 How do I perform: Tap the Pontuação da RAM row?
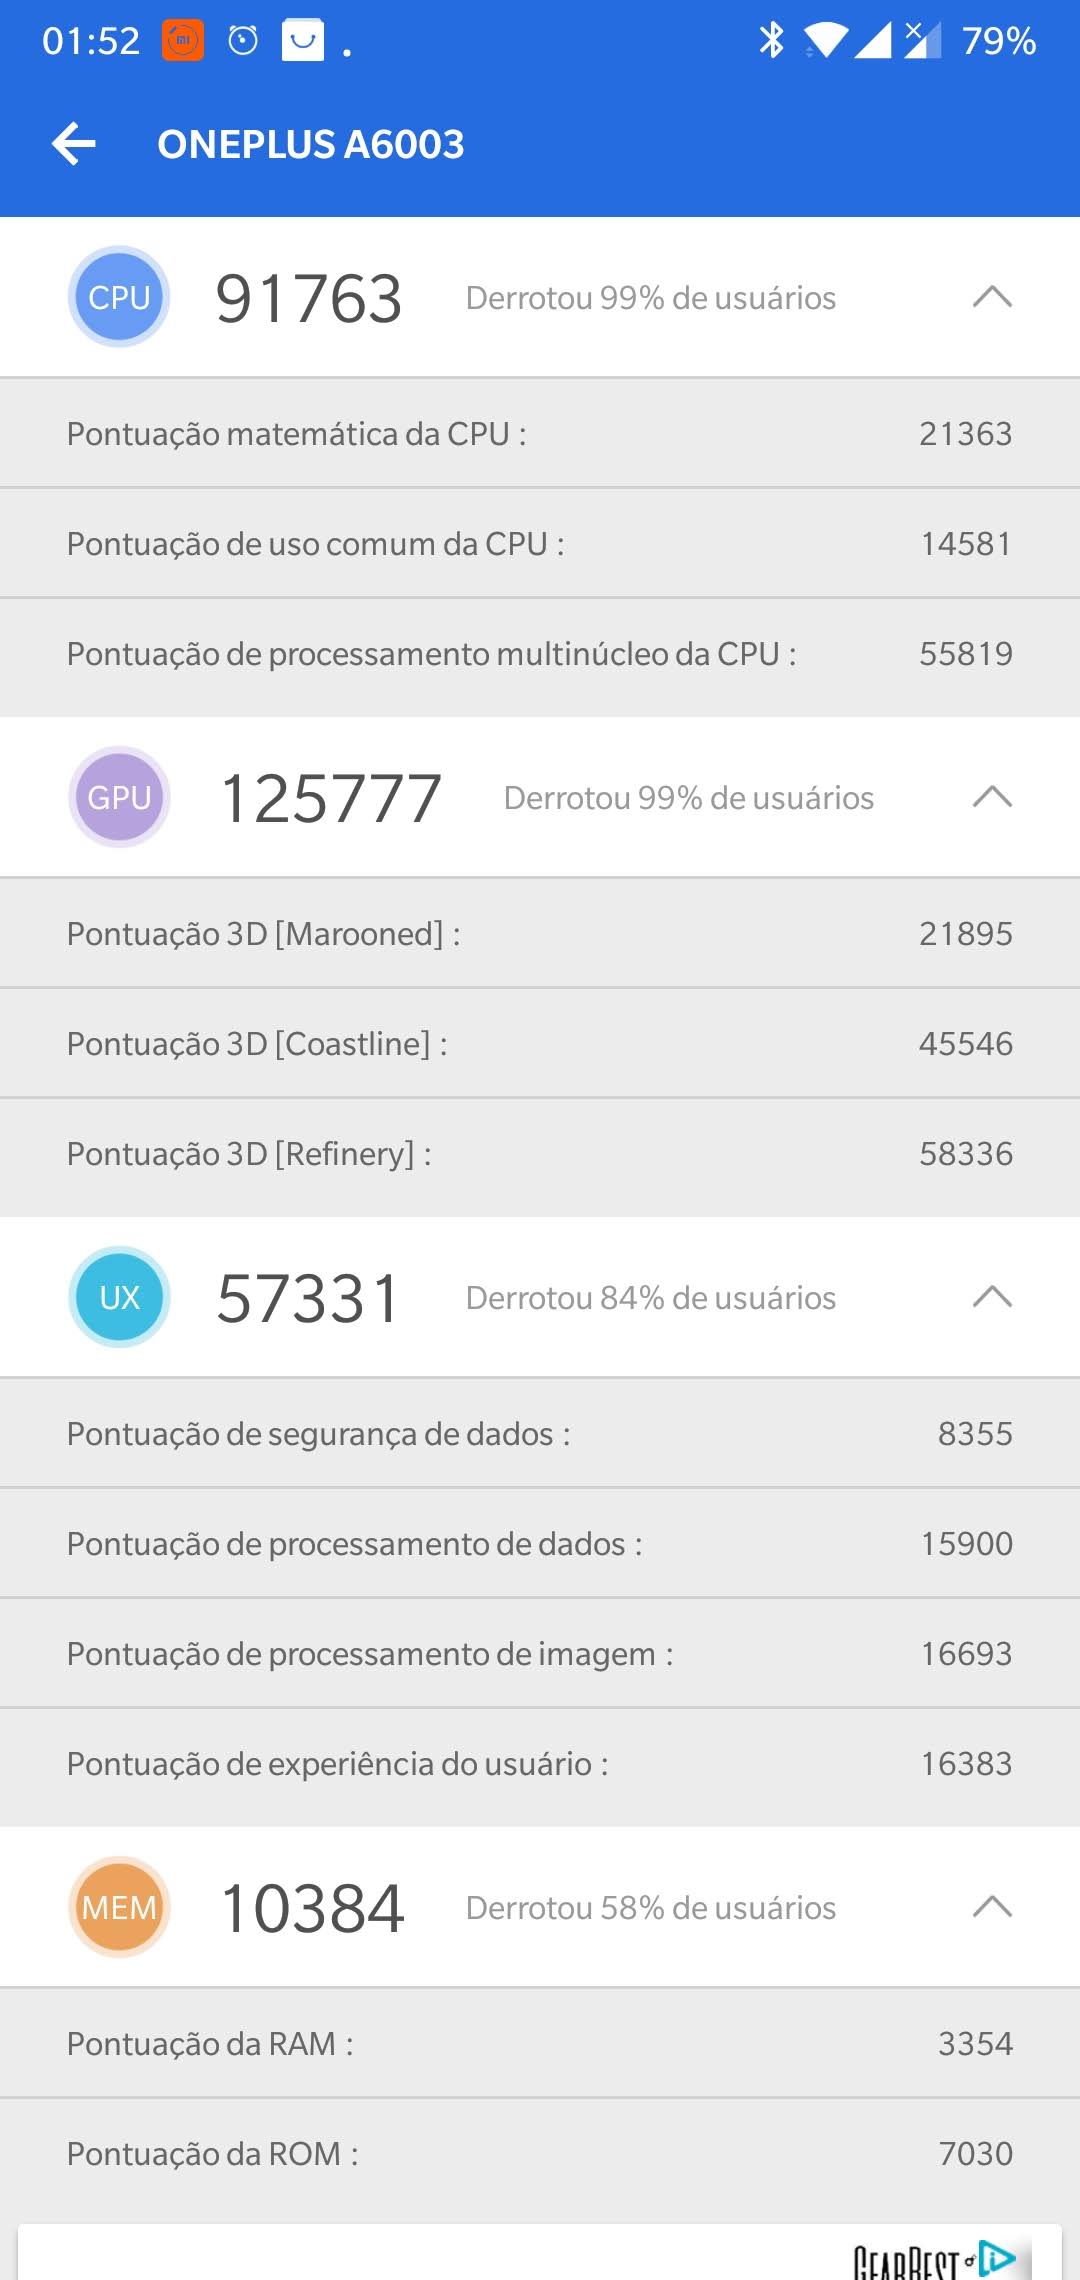pyautogui.click(x=540, y=2044)
